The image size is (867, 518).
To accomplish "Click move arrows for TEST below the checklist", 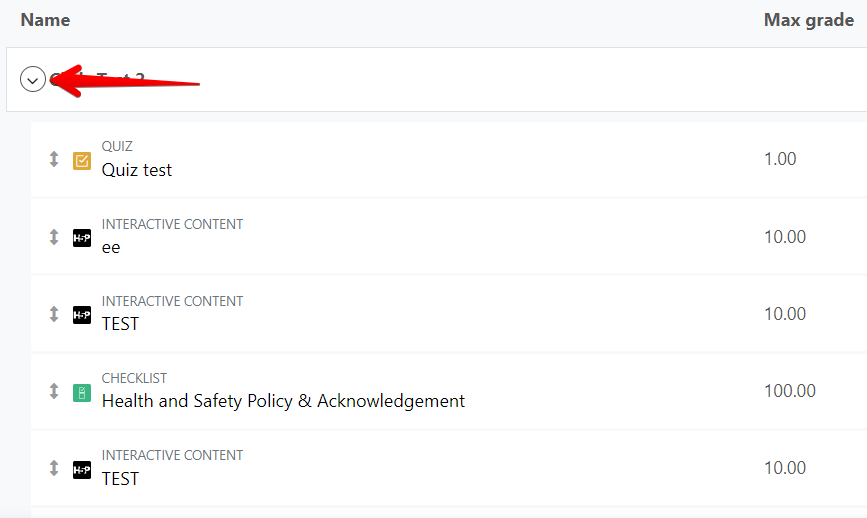I will click(54, 468).
